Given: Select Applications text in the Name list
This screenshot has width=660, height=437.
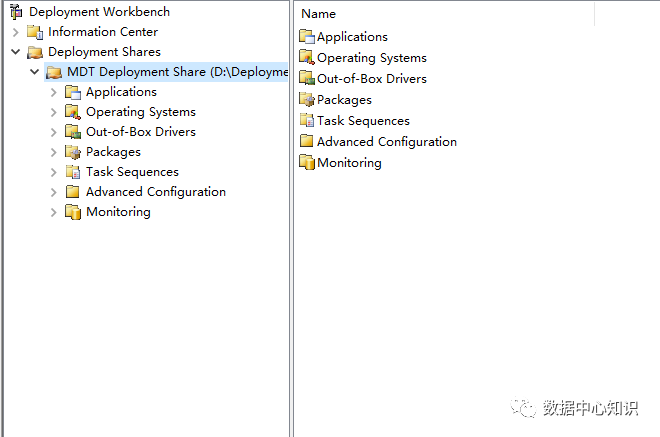Looking at the screenshot, I should pyautogui.click(x=352, y=37).
